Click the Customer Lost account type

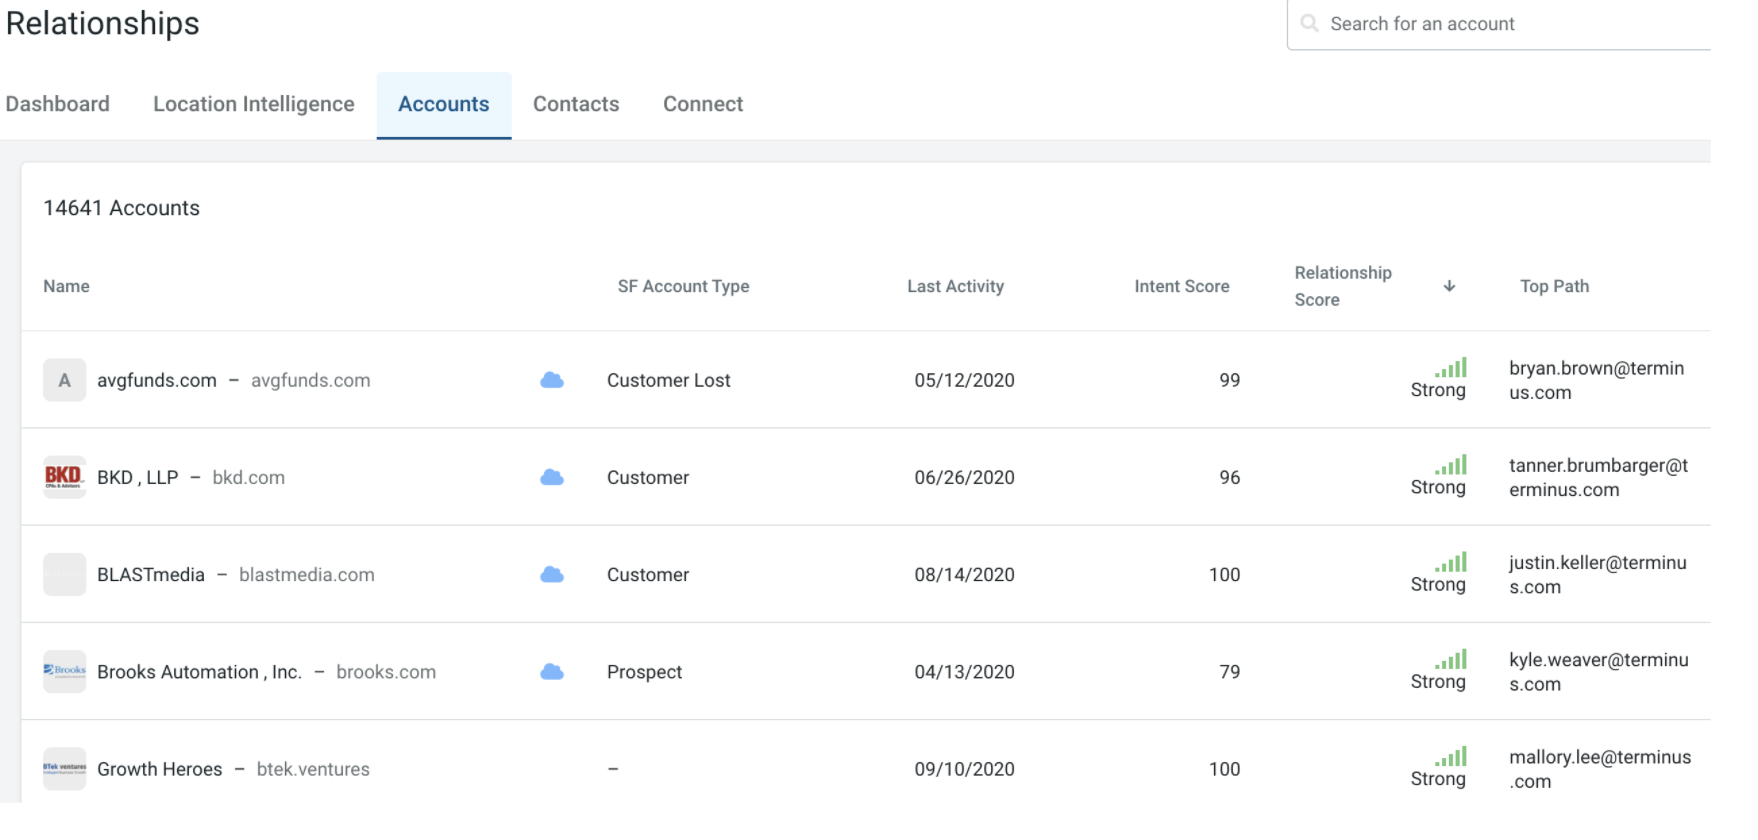click(669, 380)
